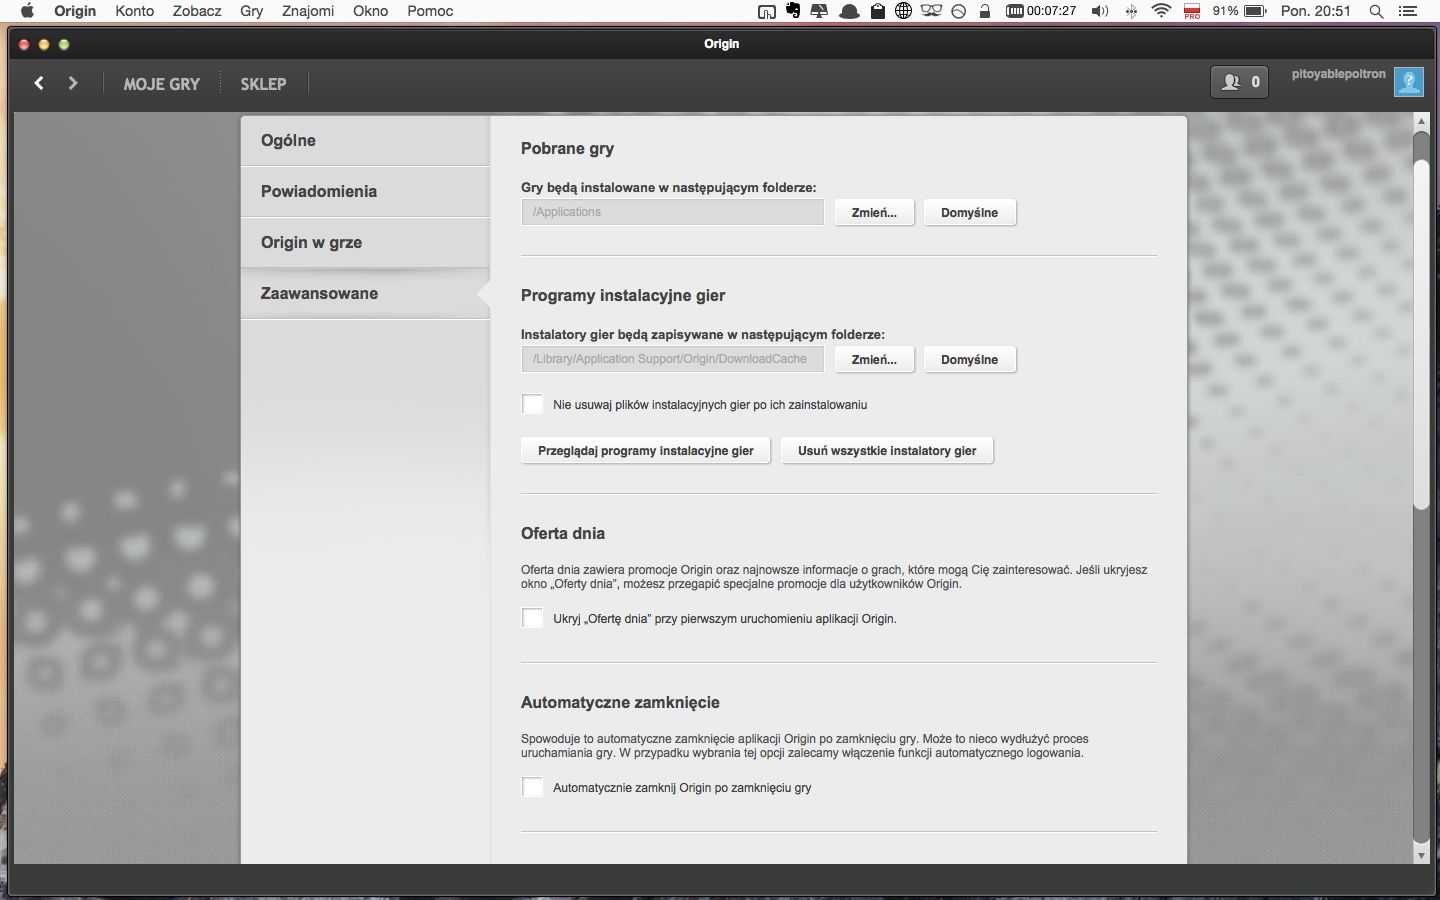This screenshot has width=1440, height=900.
Task: Open the volume control in menu bar
Action: (x=1100, y=11)
